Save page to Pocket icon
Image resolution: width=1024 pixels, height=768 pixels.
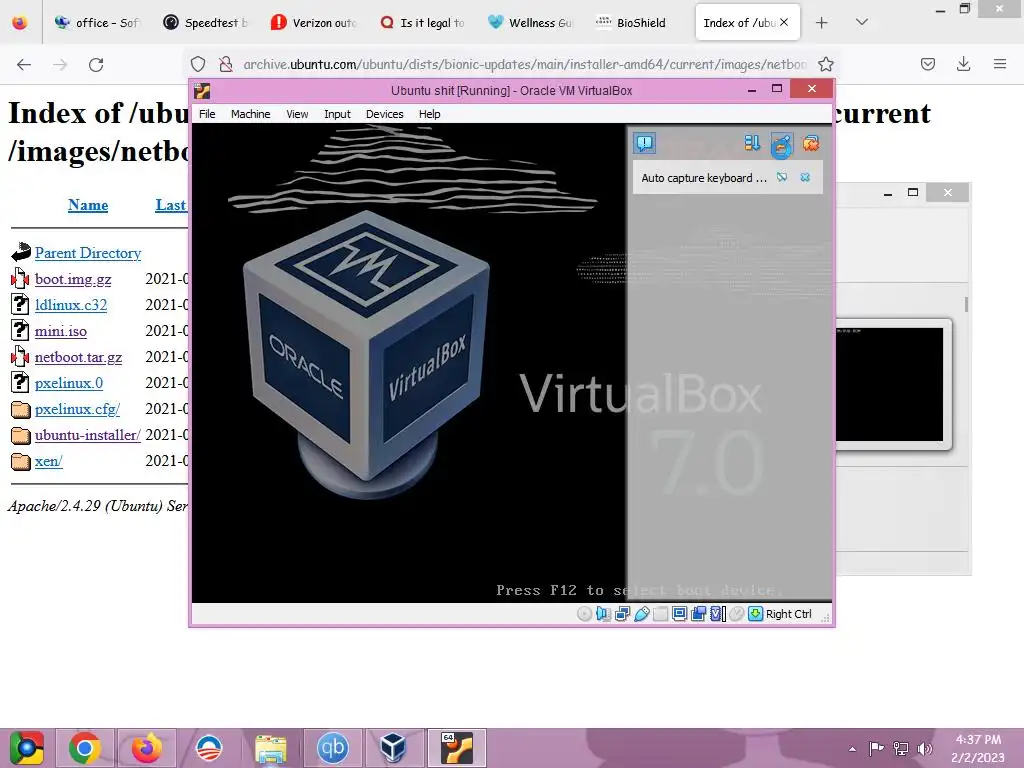pos(927,64)
